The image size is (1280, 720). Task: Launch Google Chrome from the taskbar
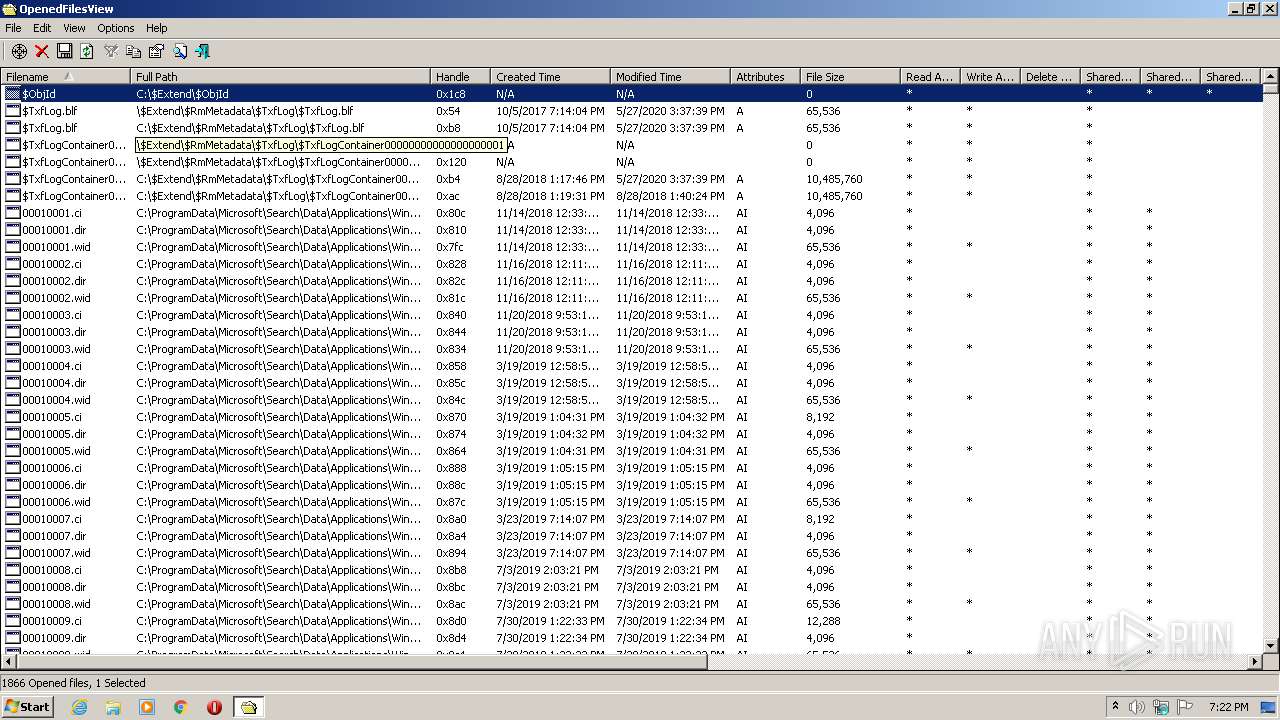180,707
